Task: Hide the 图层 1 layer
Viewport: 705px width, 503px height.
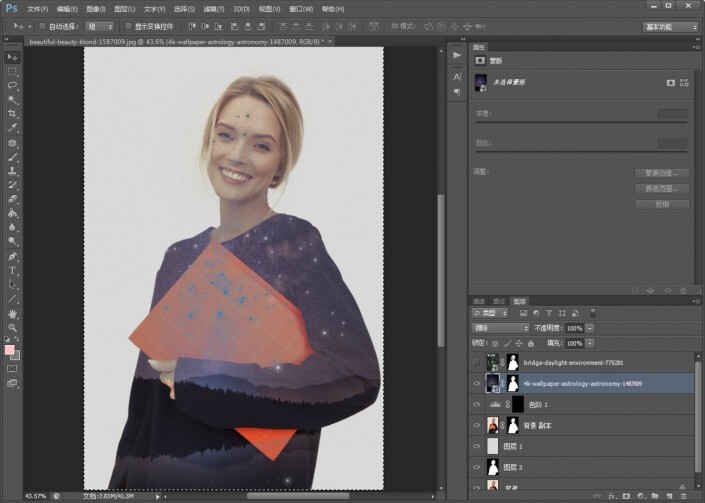Action: pos(477,445)
